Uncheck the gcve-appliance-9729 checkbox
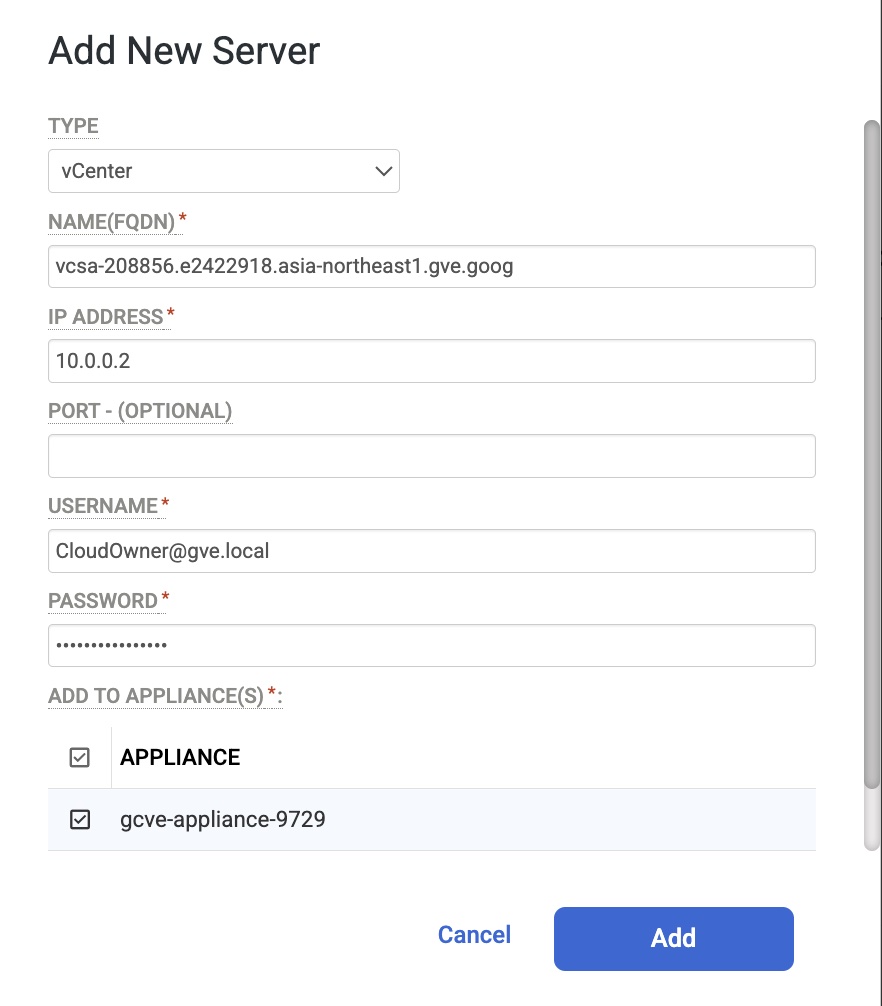Screen dimensions: 882x1006 tap(80, 820)
